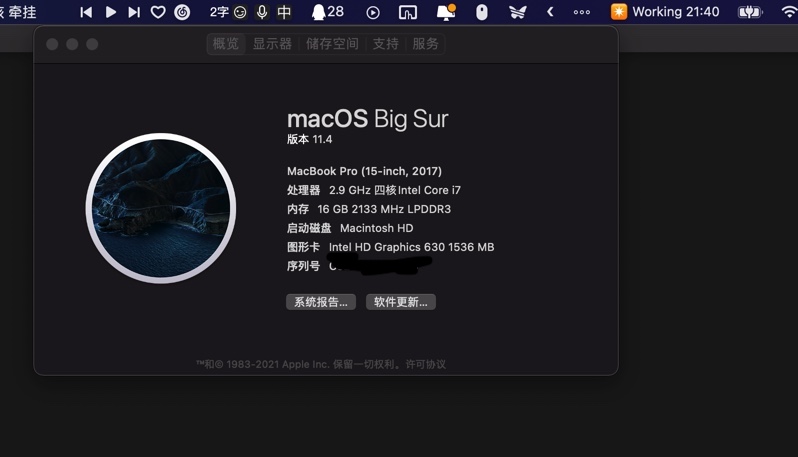
Task: Go to the 支持 tab
Action: pyautogui.click(x=385, y=44)
